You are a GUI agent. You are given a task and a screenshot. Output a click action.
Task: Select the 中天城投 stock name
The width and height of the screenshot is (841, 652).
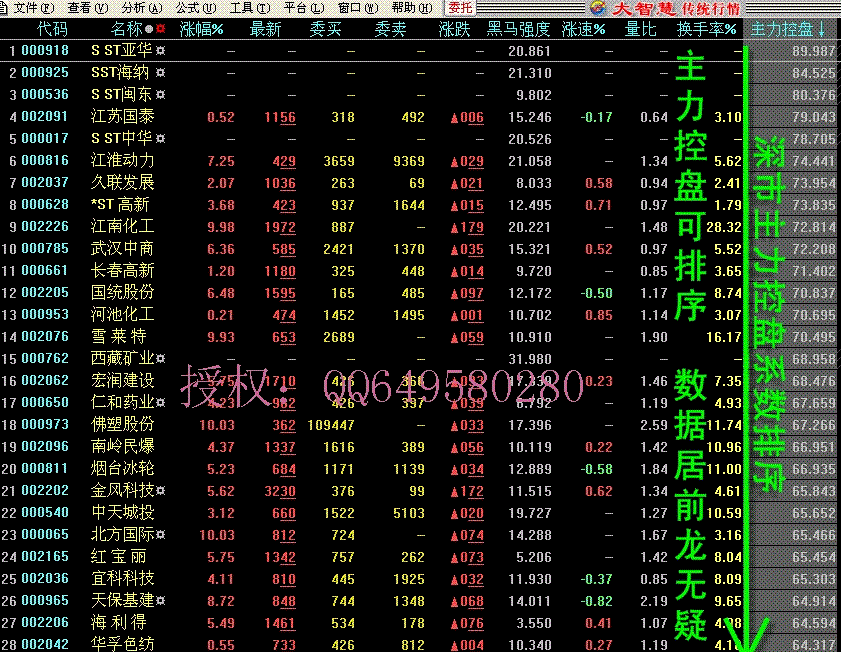click(x=122, y=512)
